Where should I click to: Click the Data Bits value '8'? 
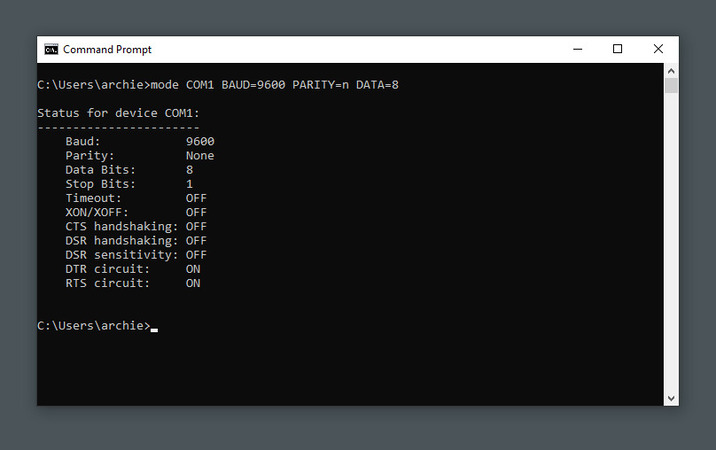[190, 170]
